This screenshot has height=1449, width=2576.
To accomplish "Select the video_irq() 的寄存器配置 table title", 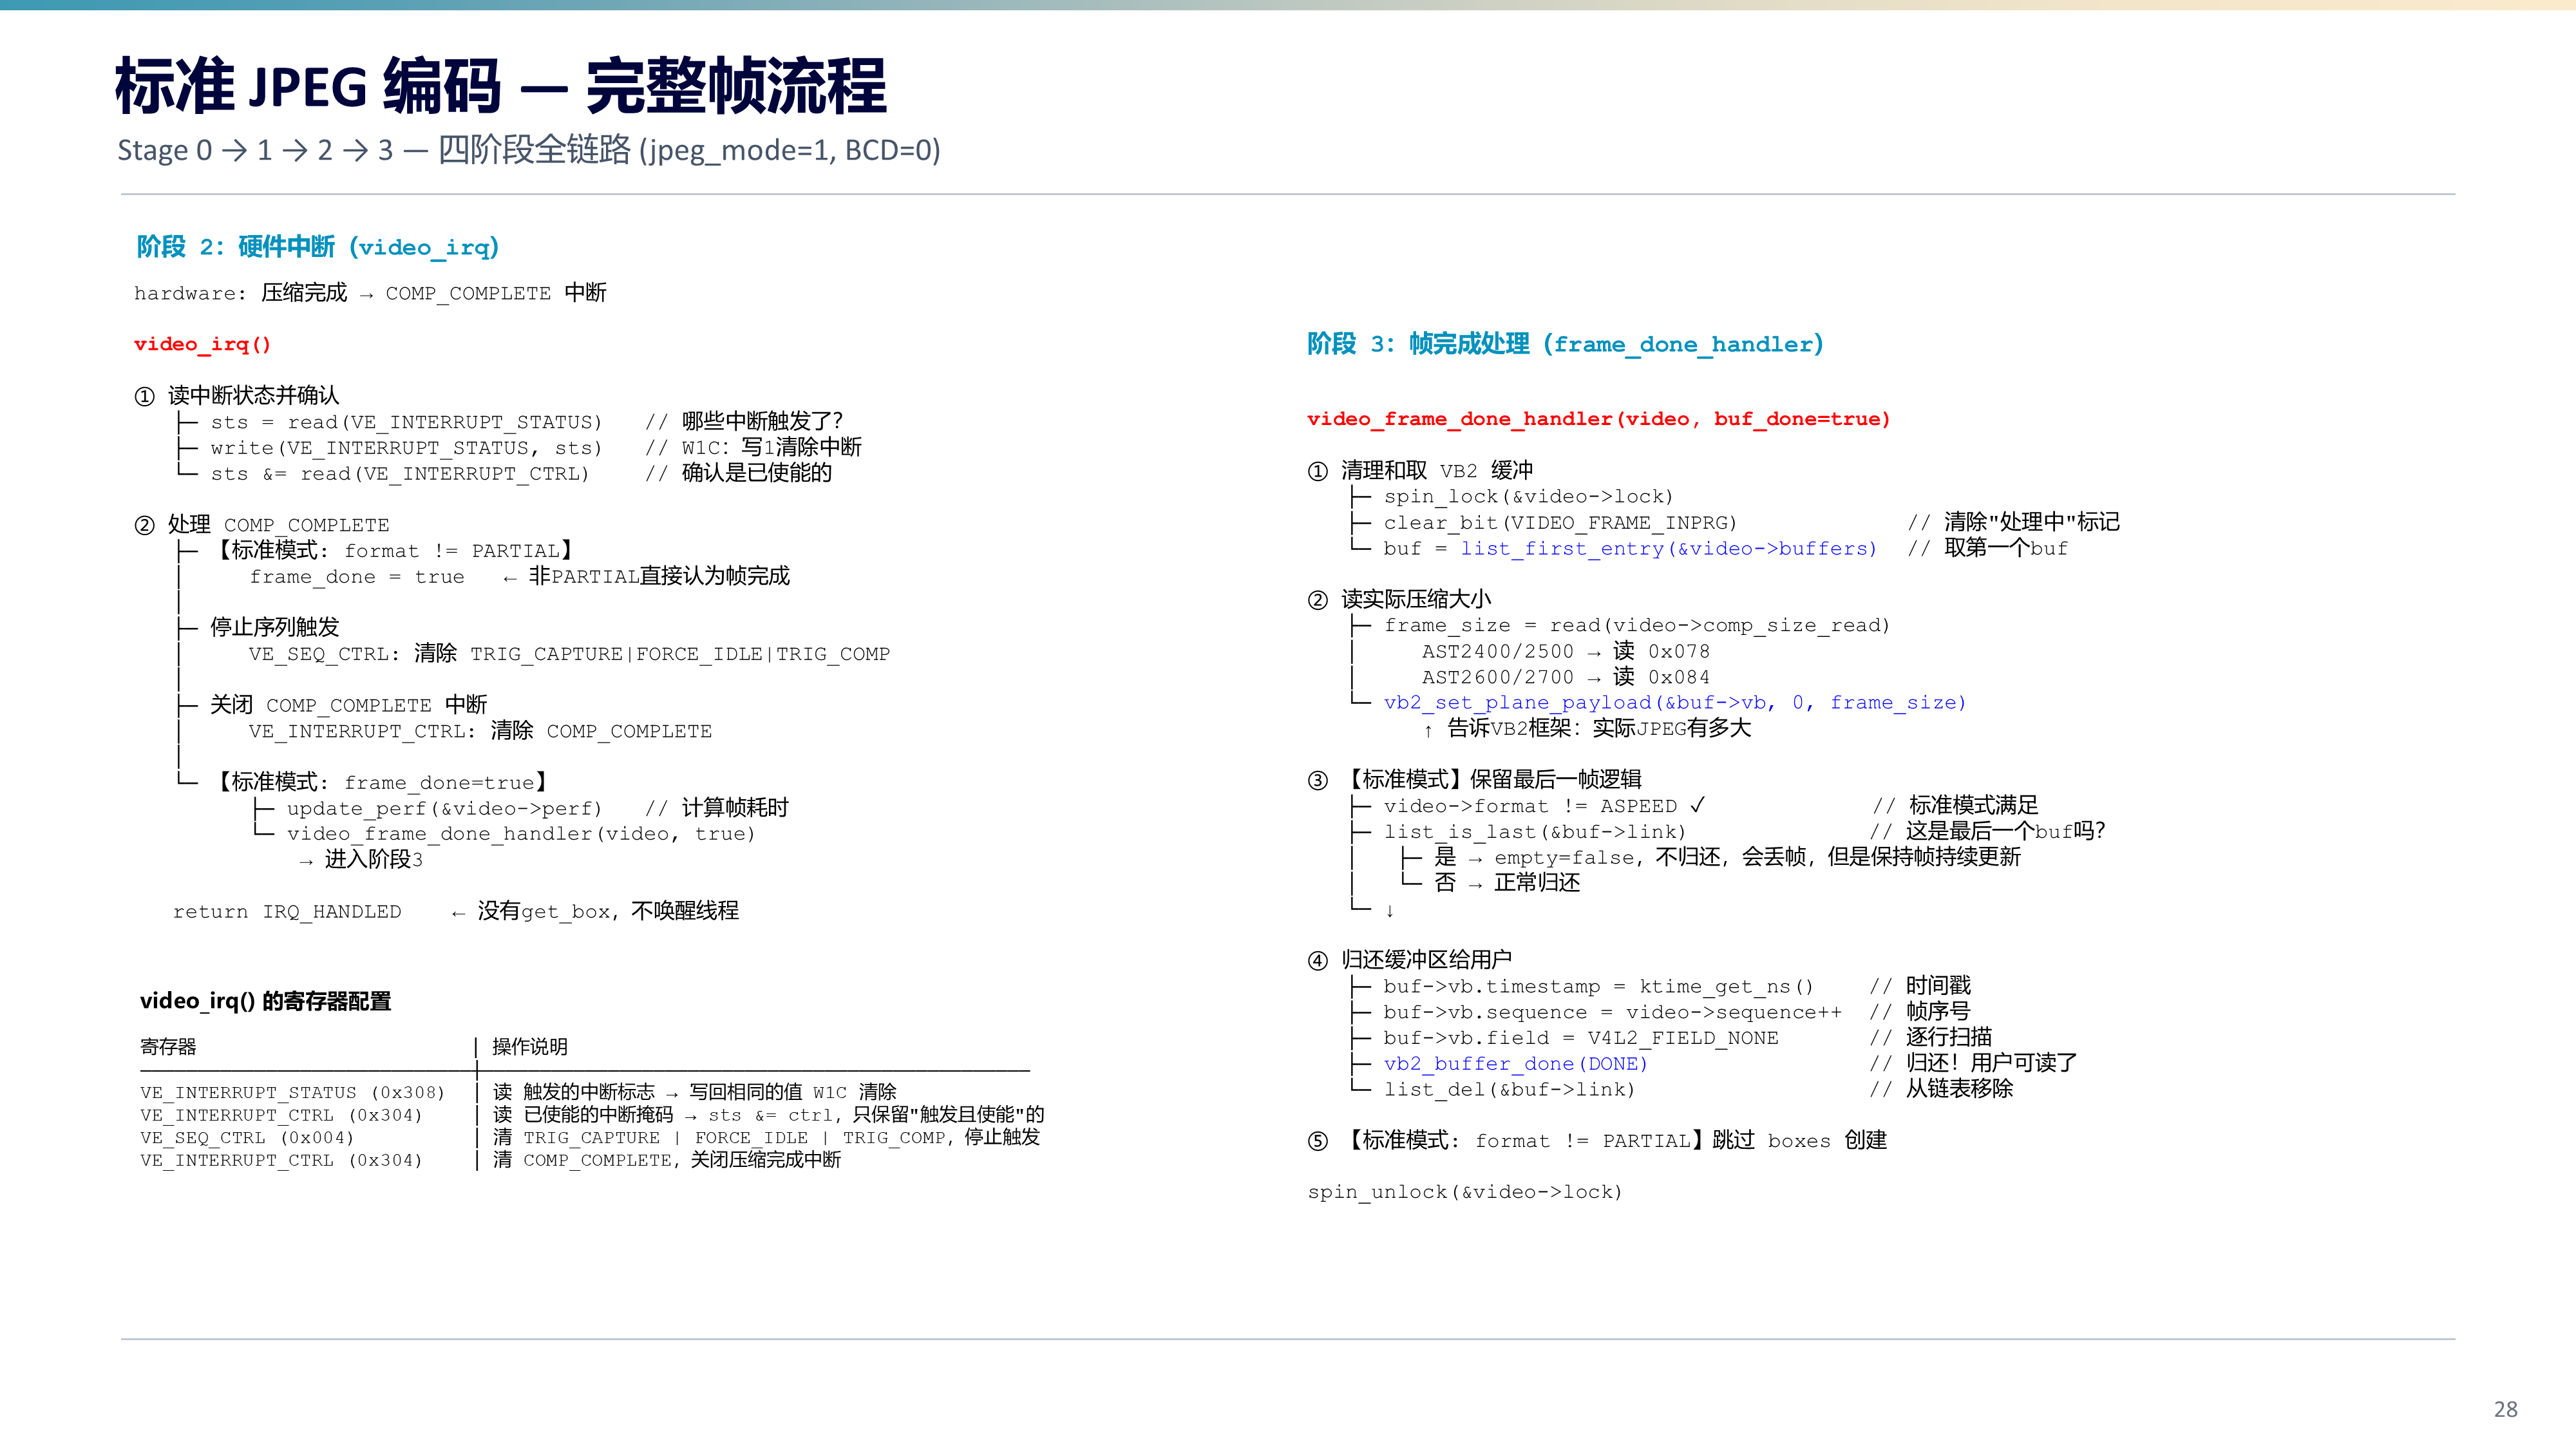I will tap(265, 1001).
